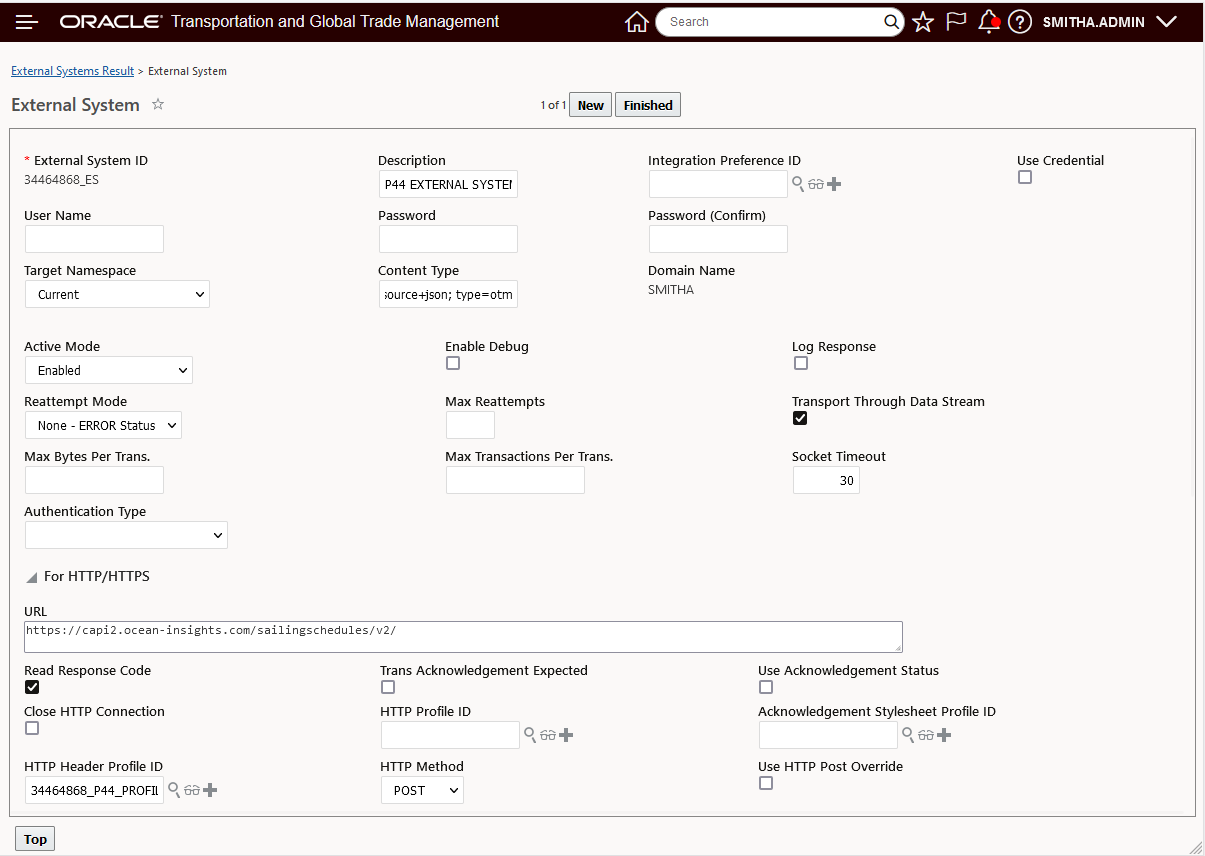View HTTP Header Profile ID glasses icon
The height and width of the screenshot is (856, 1205).
coord(192,790)
